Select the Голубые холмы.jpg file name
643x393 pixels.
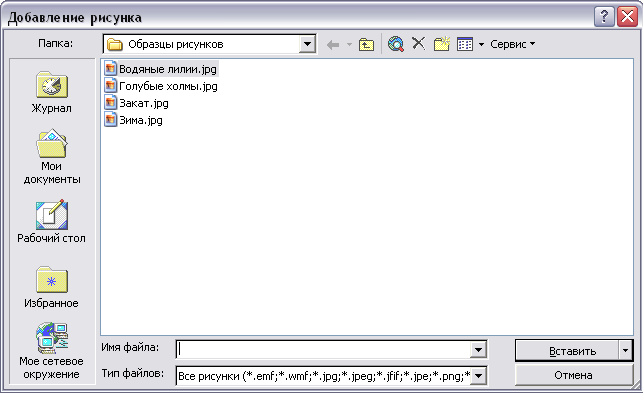pos(168,86)
